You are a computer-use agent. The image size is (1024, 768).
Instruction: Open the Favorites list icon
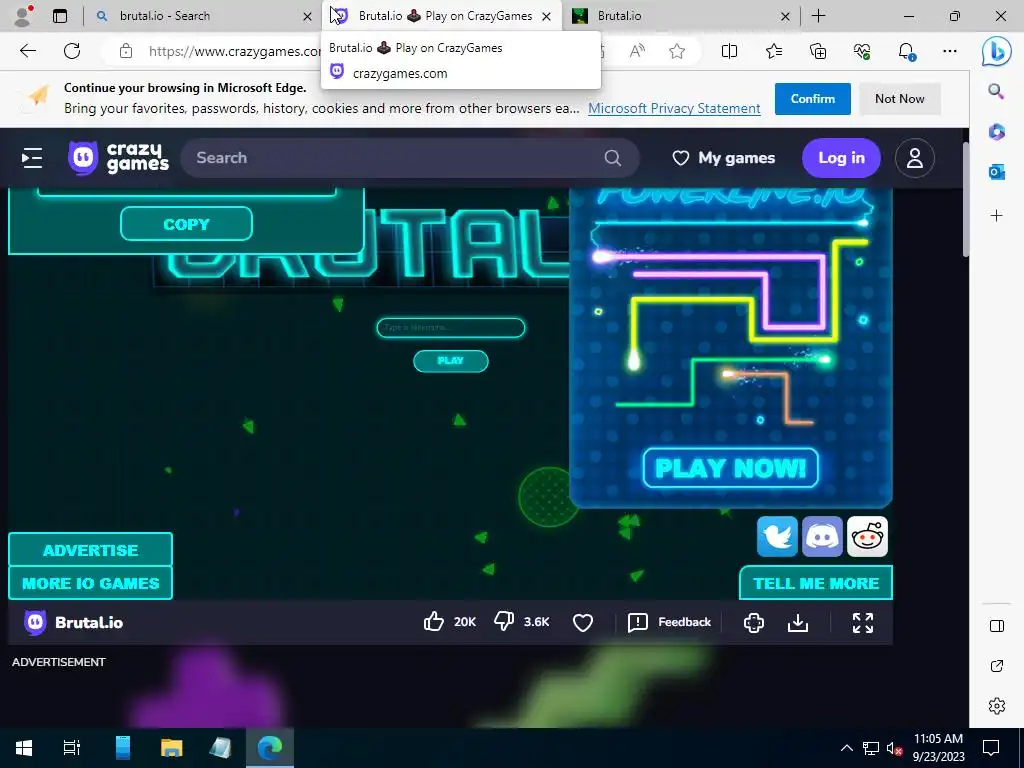(x=774, y=51)
